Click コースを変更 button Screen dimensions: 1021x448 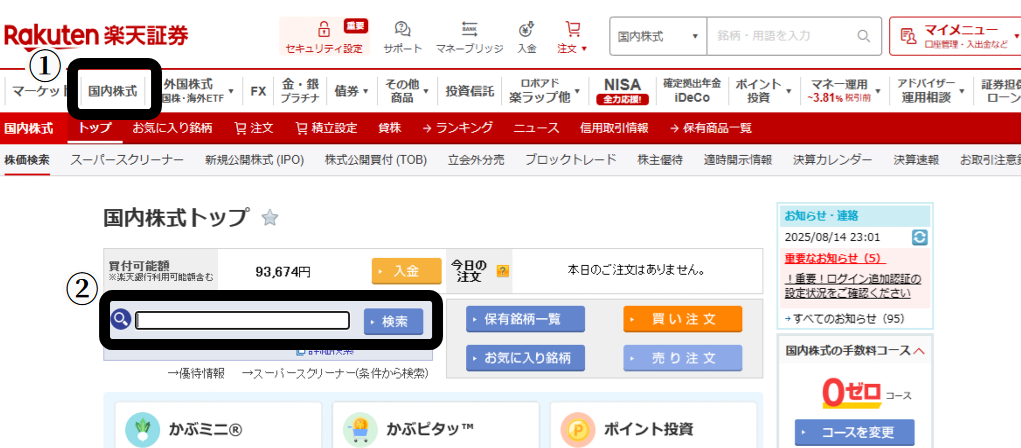854,432
